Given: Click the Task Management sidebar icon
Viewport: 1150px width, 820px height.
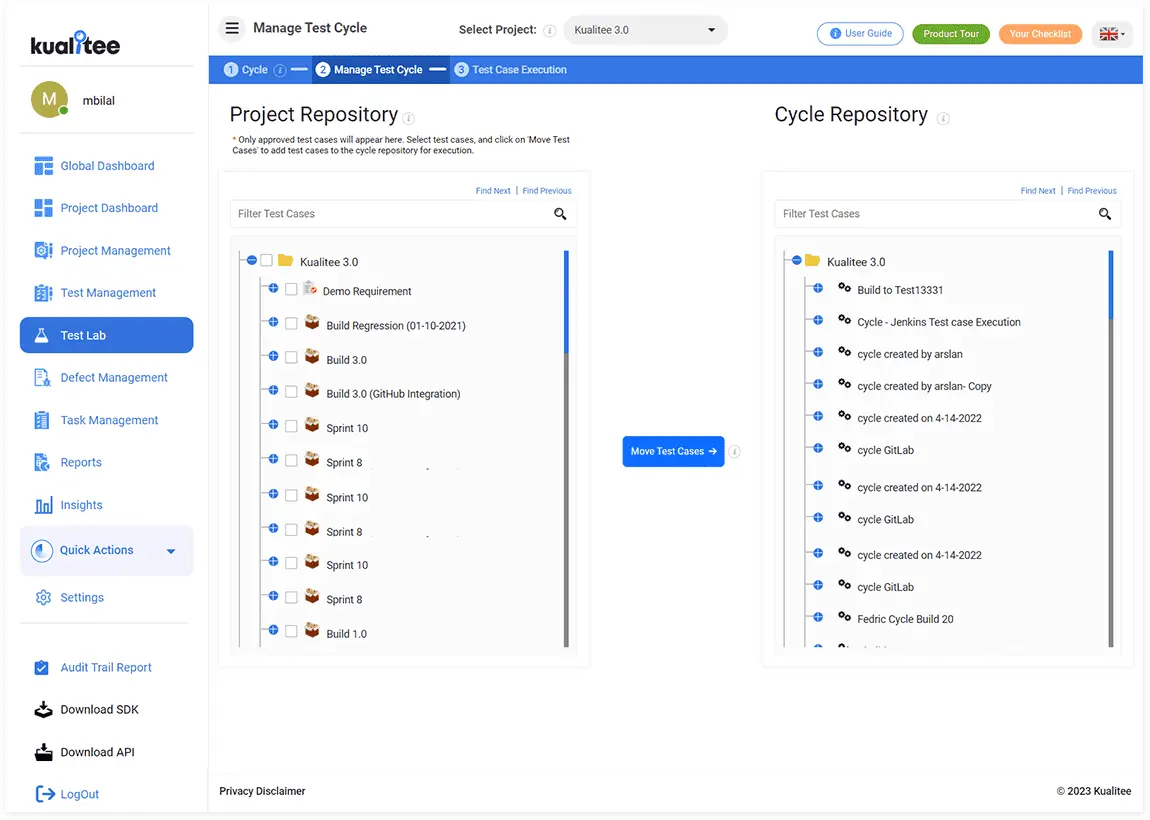Looking at the screenshot, I should [42, 420].
